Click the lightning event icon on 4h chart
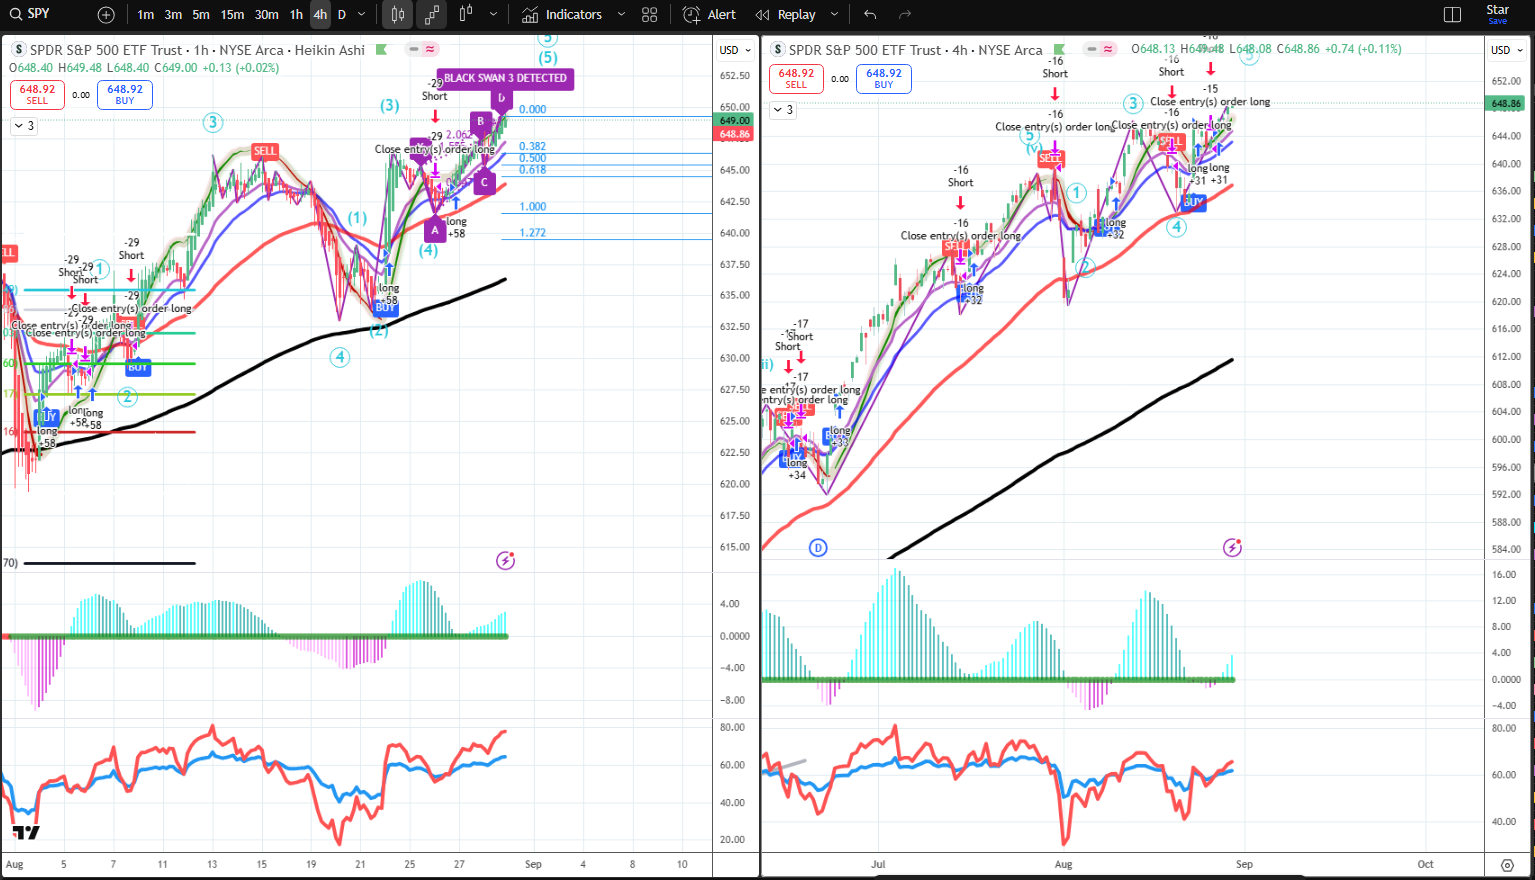Image resolution: width=1535 pixels, height=880 pixels. [x=1232, y=547]
